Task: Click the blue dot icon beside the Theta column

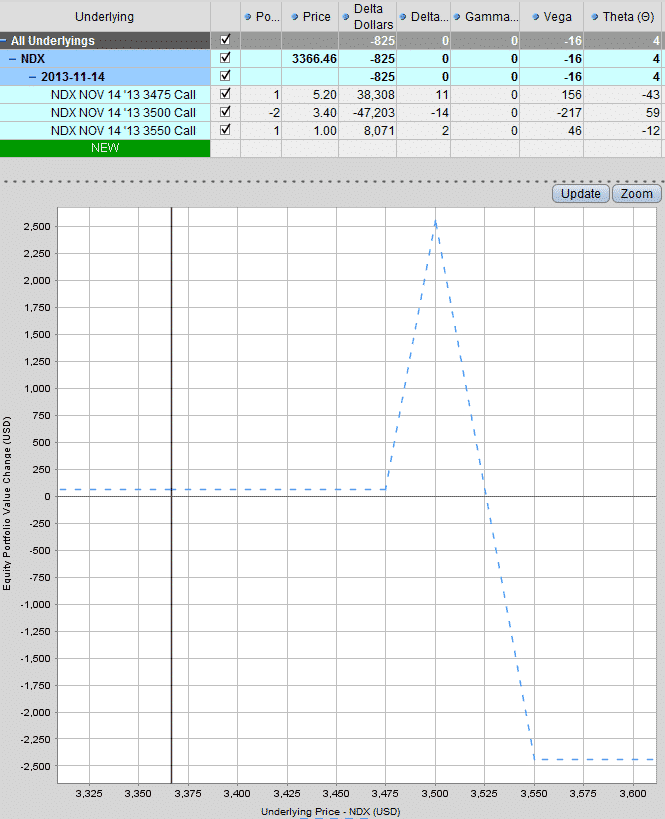Action: click(594, 17)
